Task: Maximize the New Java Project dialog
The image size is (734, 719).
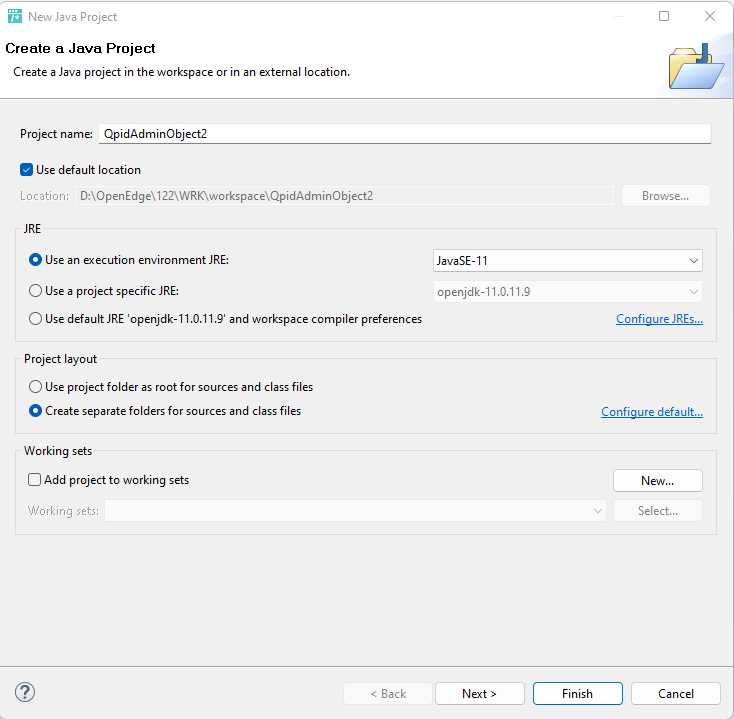Action: [664, 16]
